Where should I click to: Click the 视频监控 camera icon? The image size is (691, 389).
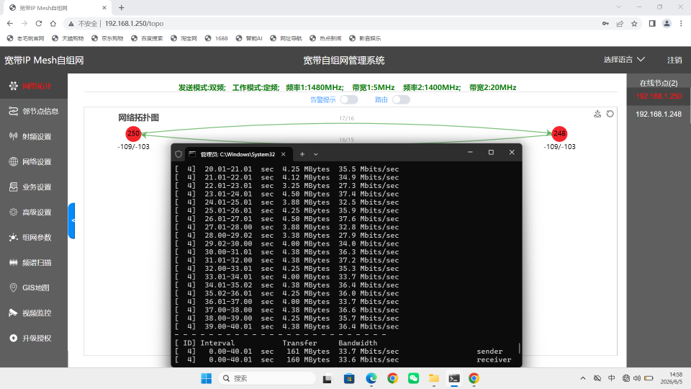coord(13,313)
